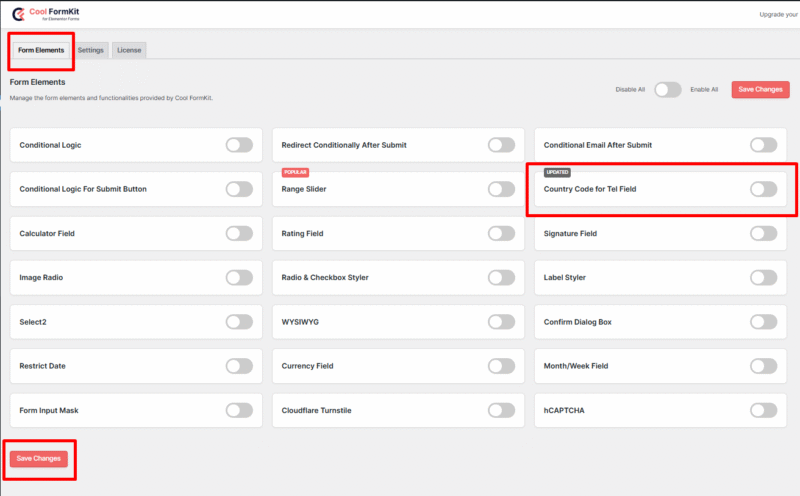
Task: Click the "Month/Week Field" label text
Action: click(x=576, y=366)
